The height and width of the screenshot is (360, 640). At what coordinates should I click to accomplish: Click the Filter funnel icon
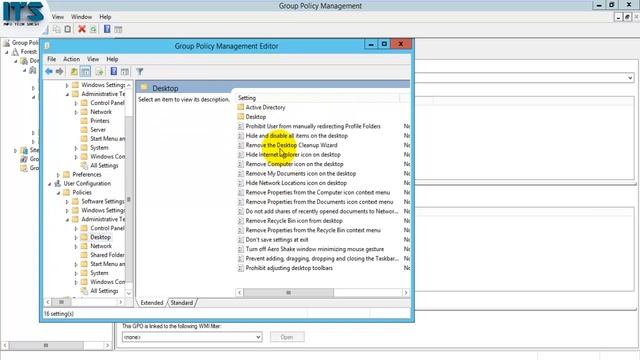point(140,71)
